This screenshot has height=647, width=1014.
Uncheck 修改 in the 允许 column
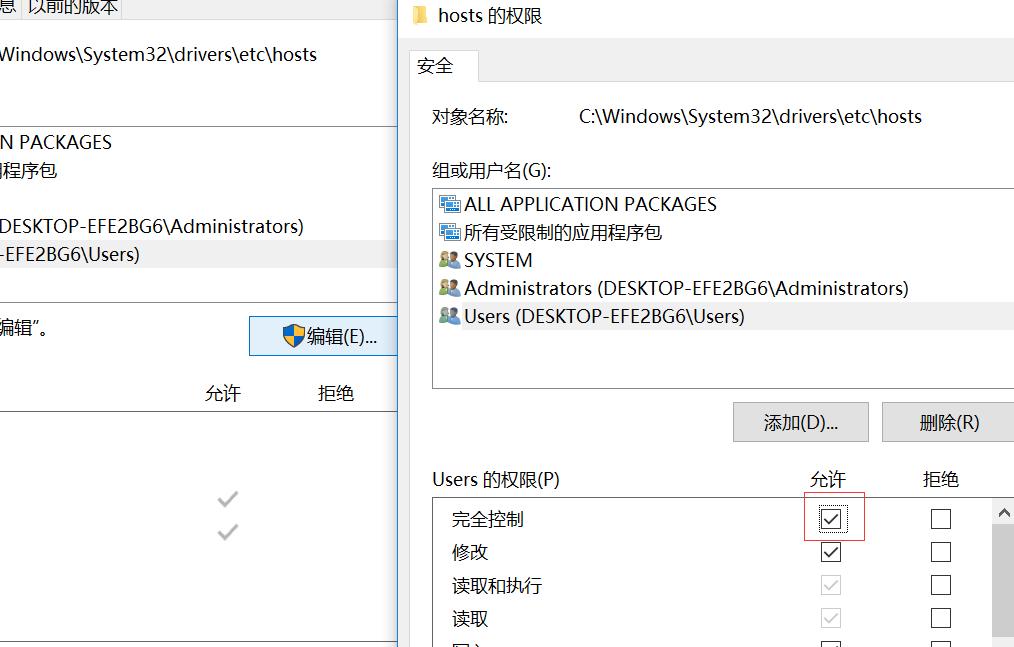(x=831, y=551)
